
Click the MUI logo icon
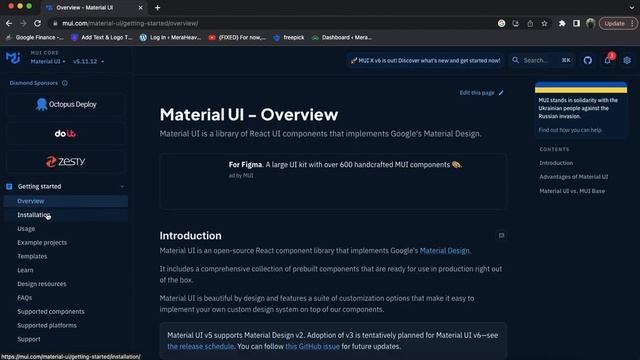pos(13,58)
